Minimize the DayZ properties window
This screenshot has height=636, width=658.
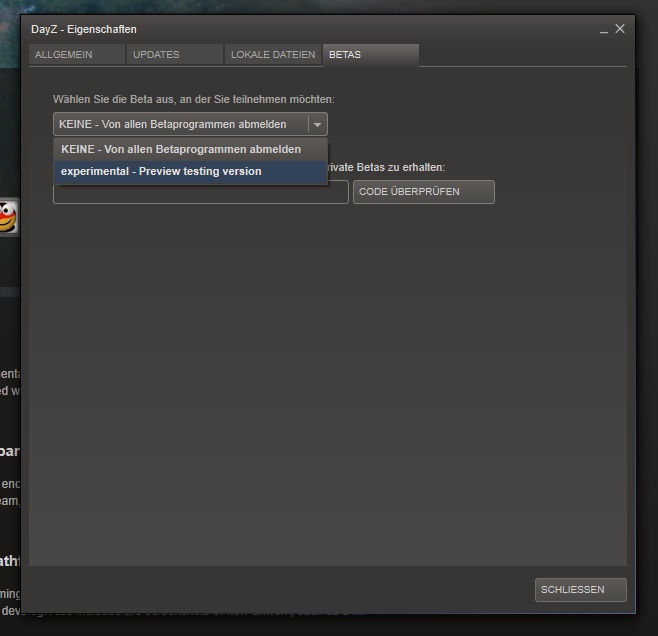pyautogui.click(x=604, y=31)
